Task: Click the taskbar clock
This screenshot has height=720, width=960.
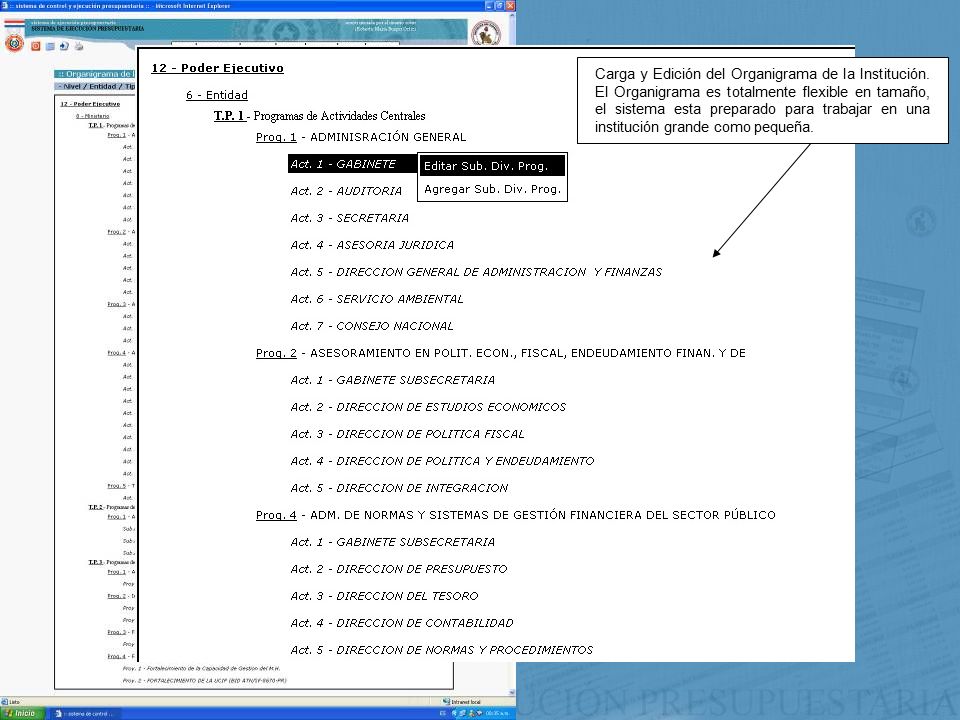Action: [x=497, y=714]
